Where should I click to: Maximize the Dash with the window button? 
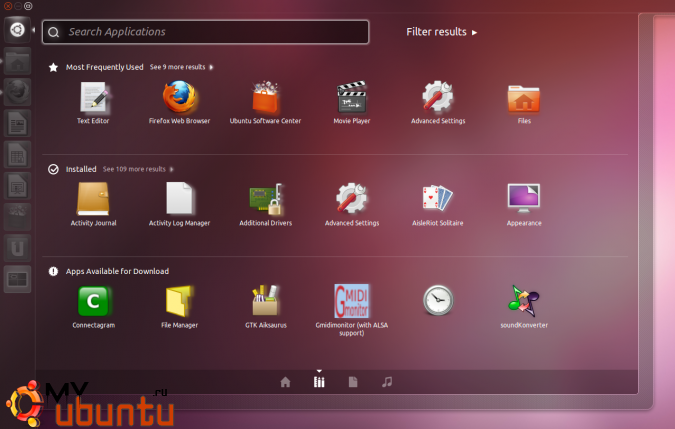click(28, 6)
